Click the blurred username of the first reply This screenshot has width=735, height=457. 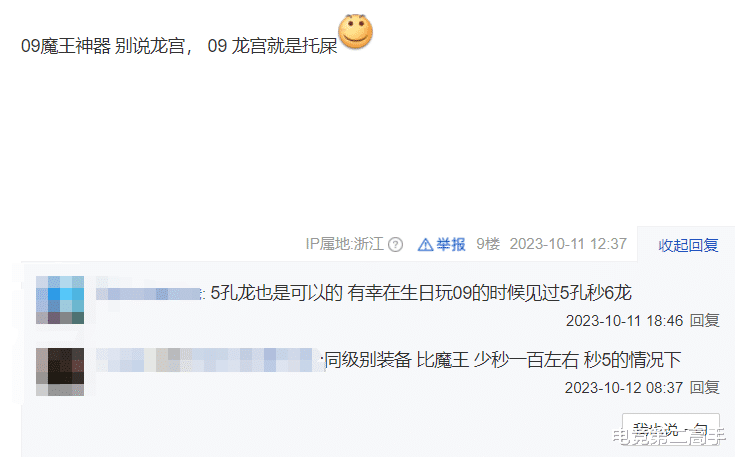[x=149, y=294]
